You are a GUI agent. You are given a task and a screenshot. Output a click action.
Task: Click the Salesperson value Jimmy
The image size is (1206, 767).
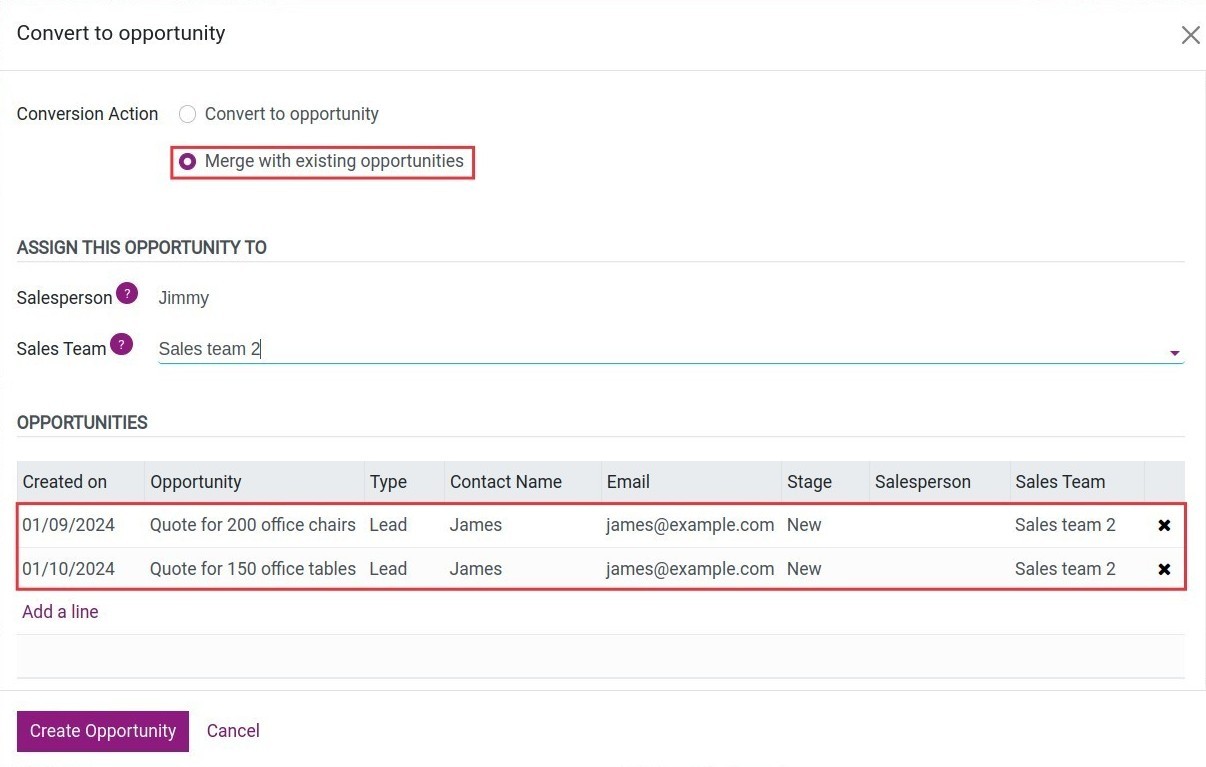[184, 298]
